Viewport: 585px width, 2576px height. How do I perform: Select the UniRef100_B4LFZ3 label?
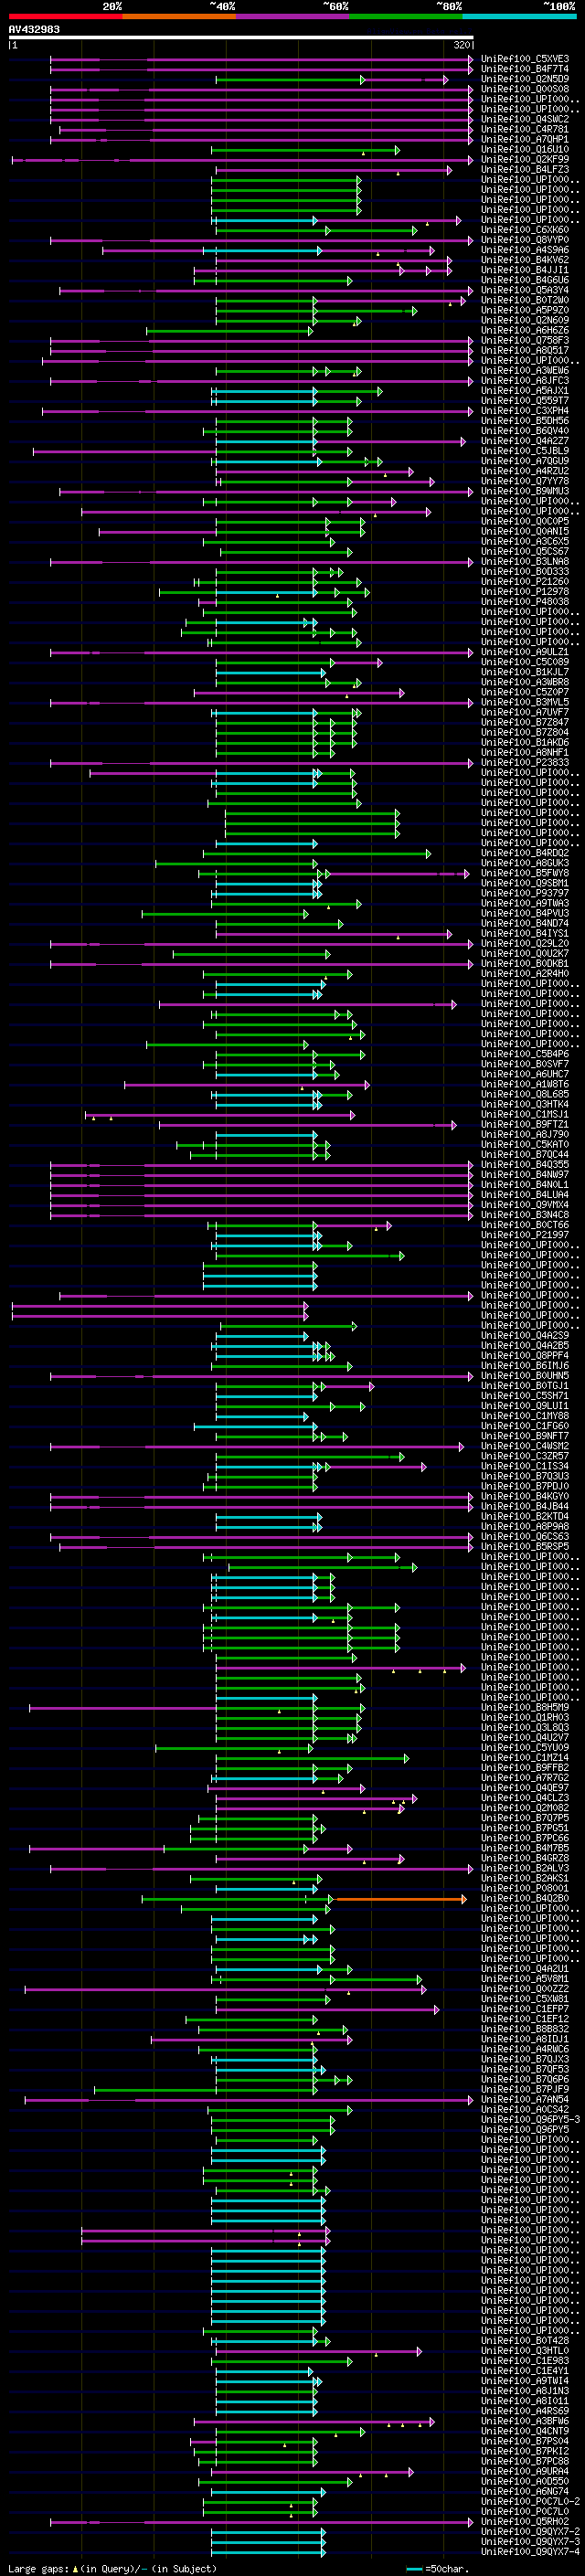pos(525,169)
